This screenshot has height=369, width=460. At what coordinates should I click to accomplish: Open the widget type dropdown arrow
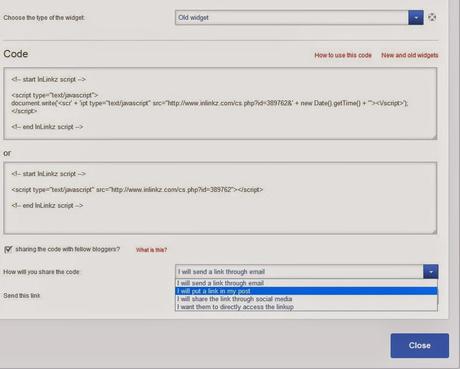pyautogui.click(x=416, y=18)
